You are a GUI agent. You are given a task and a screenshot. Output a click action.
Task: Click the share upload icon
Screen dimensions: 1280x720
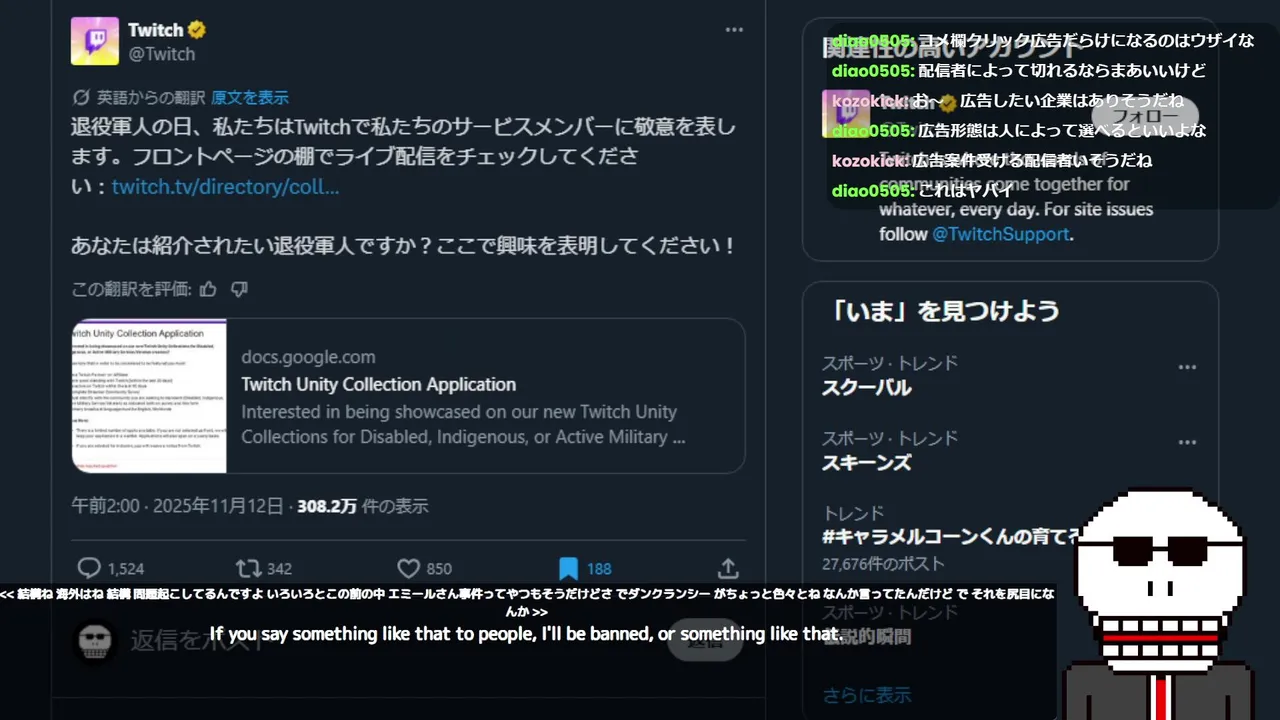(x=728, y=568)
